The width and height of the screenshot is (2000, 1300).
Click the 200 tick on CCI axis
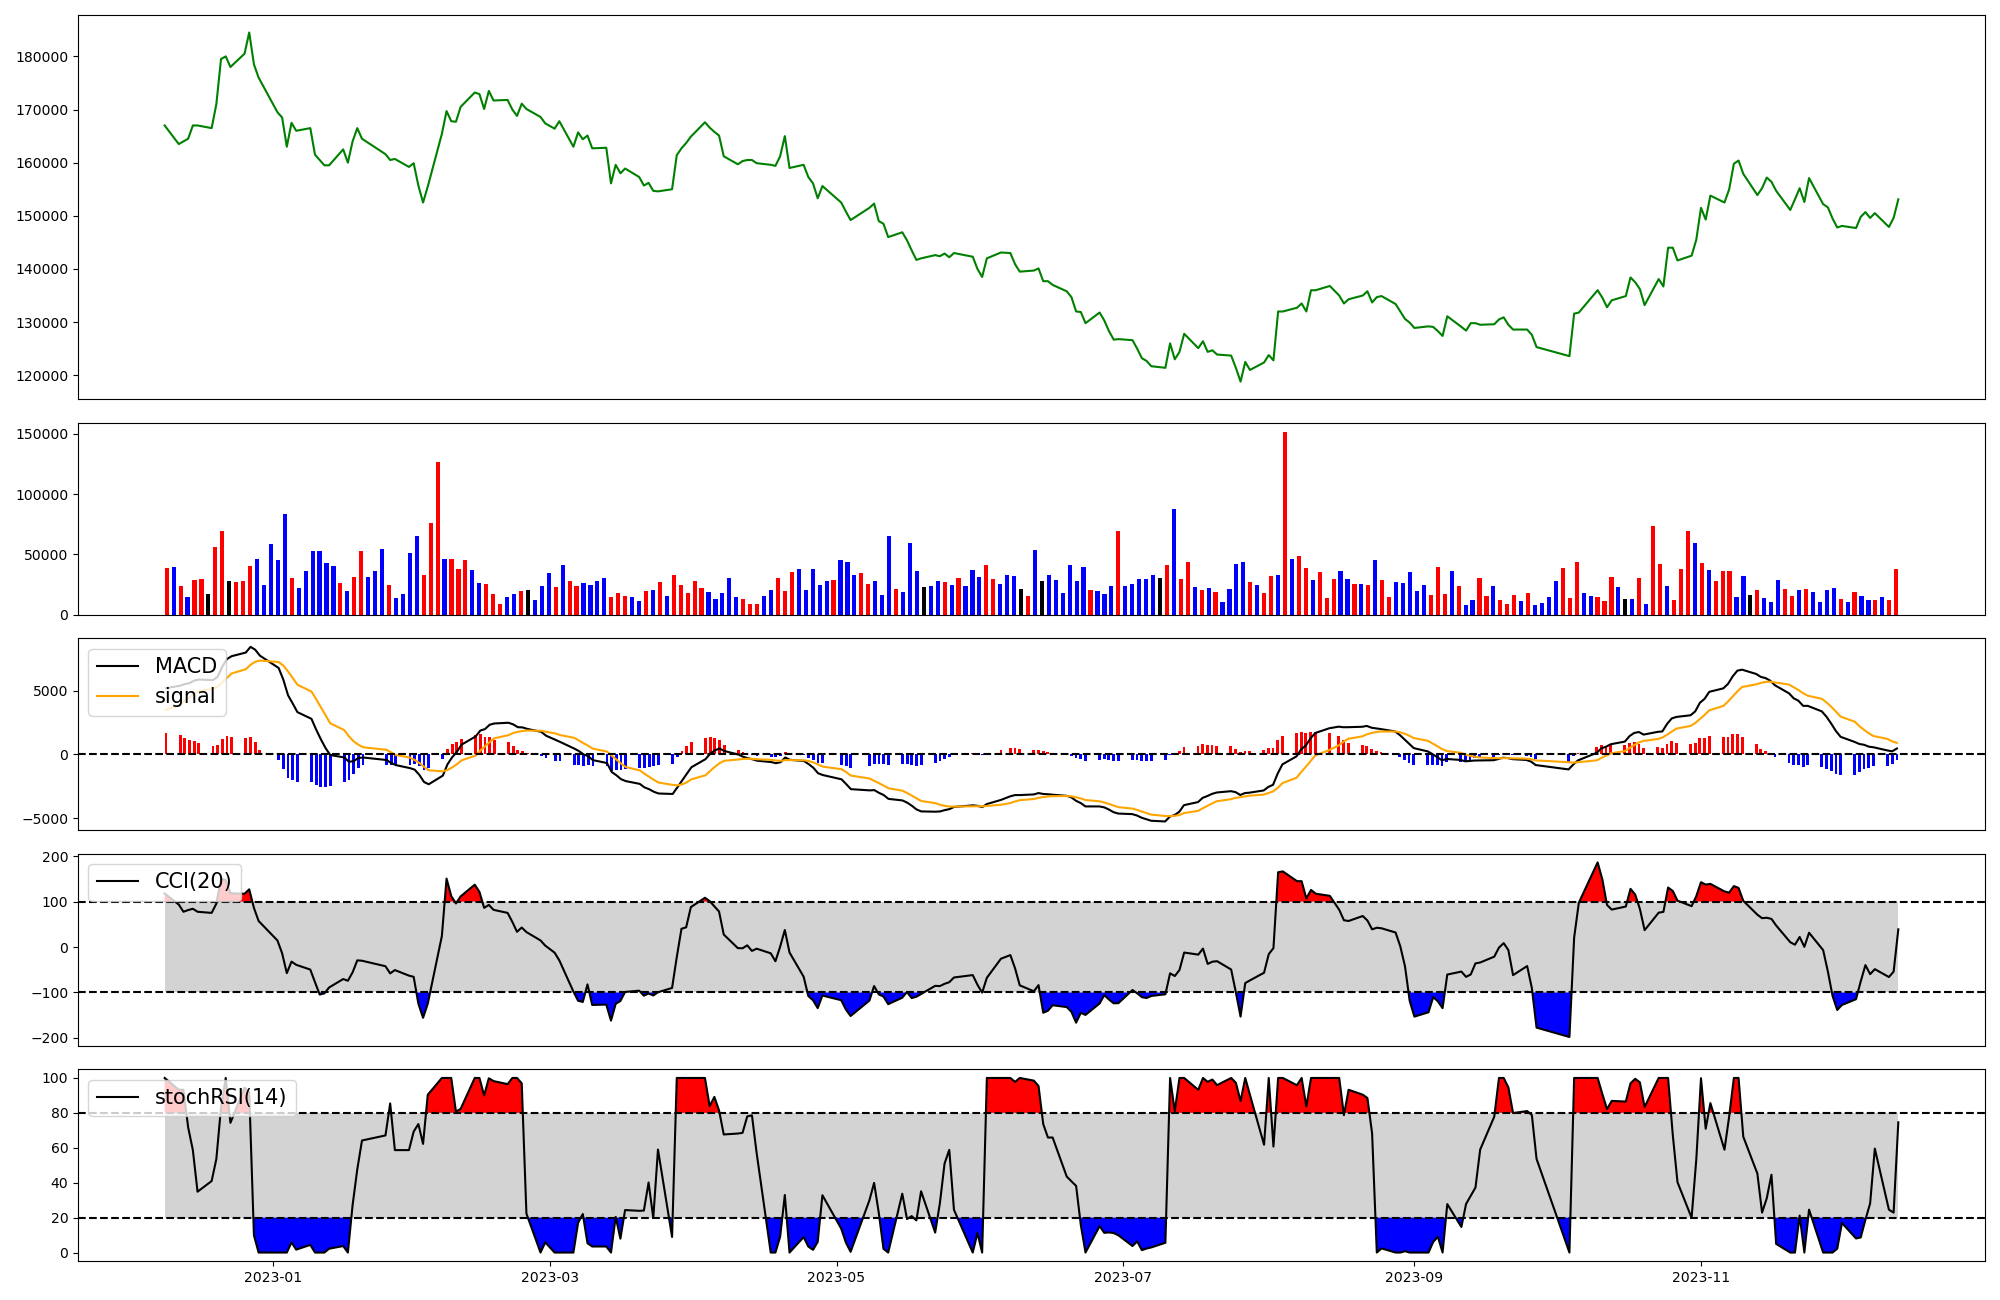55,857
